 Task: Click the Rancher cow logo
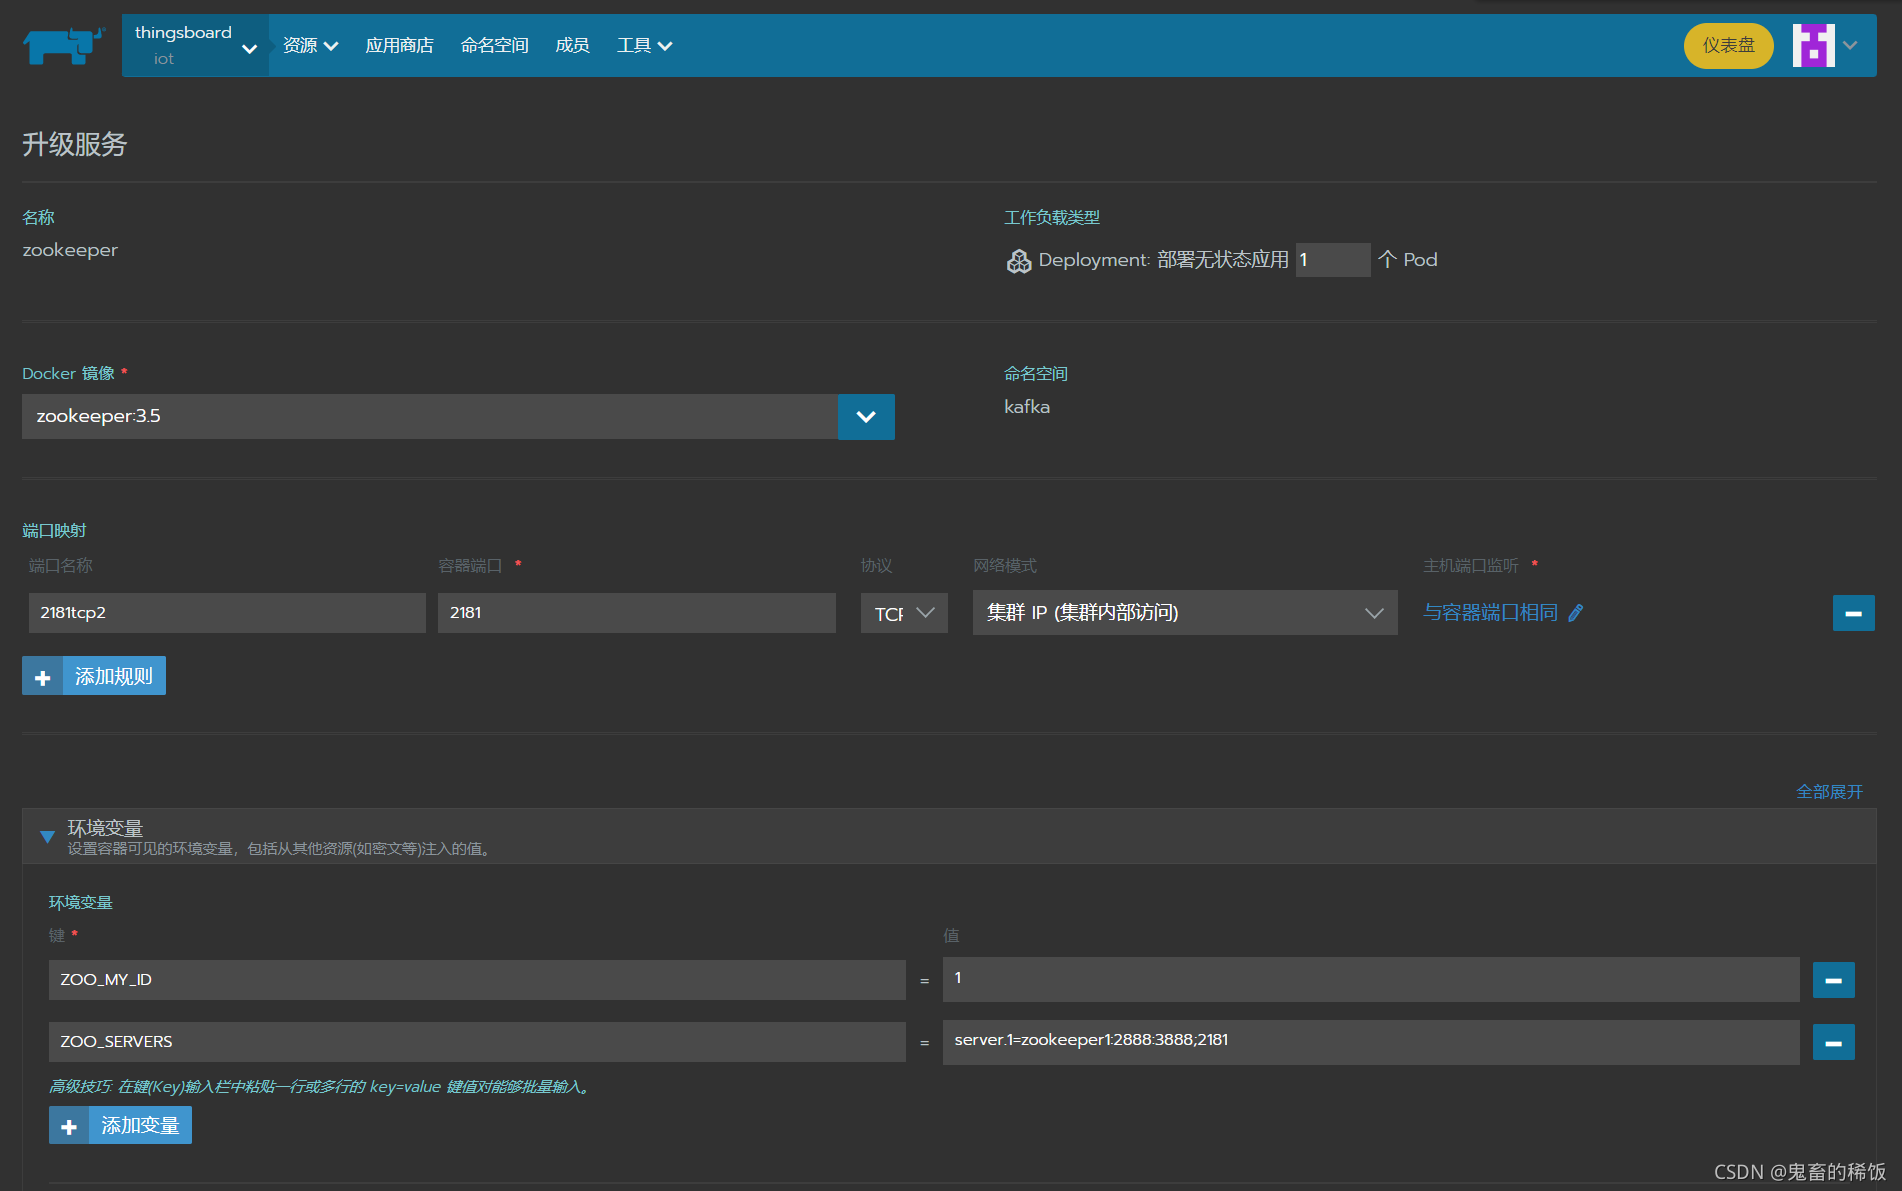64,46
